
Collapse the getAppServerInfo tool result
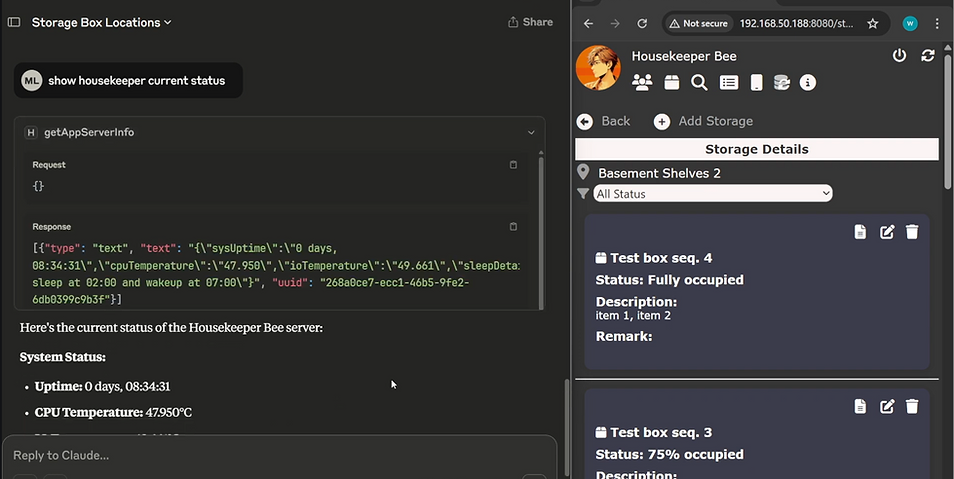coord(531,132)
